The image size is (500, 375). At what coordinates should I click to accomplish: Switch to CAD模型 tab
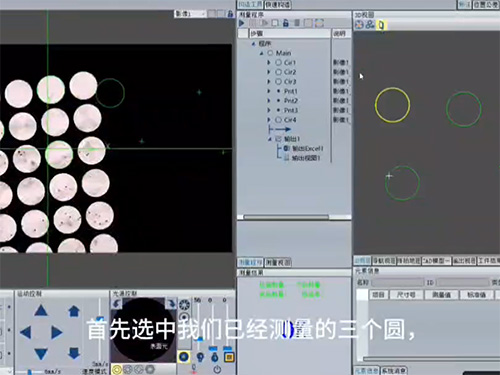point(436,261)
